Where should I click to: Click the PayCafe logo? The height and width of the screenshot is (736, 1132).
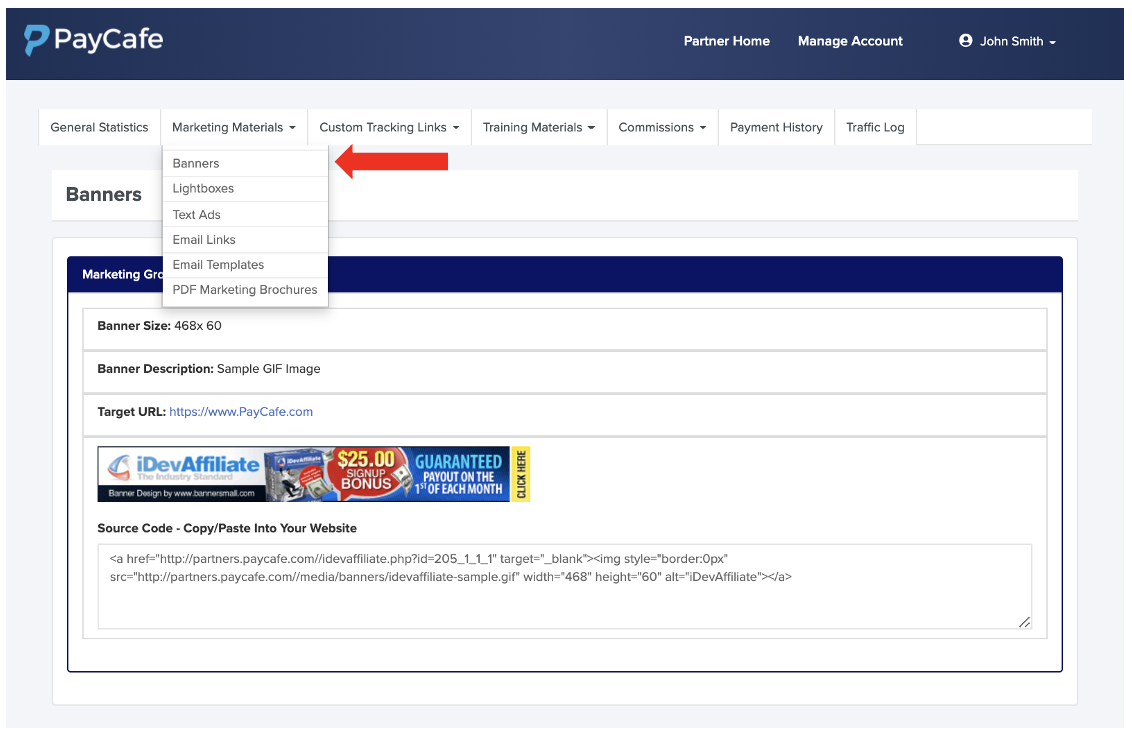pyautogui.click(x=94, y=40)
